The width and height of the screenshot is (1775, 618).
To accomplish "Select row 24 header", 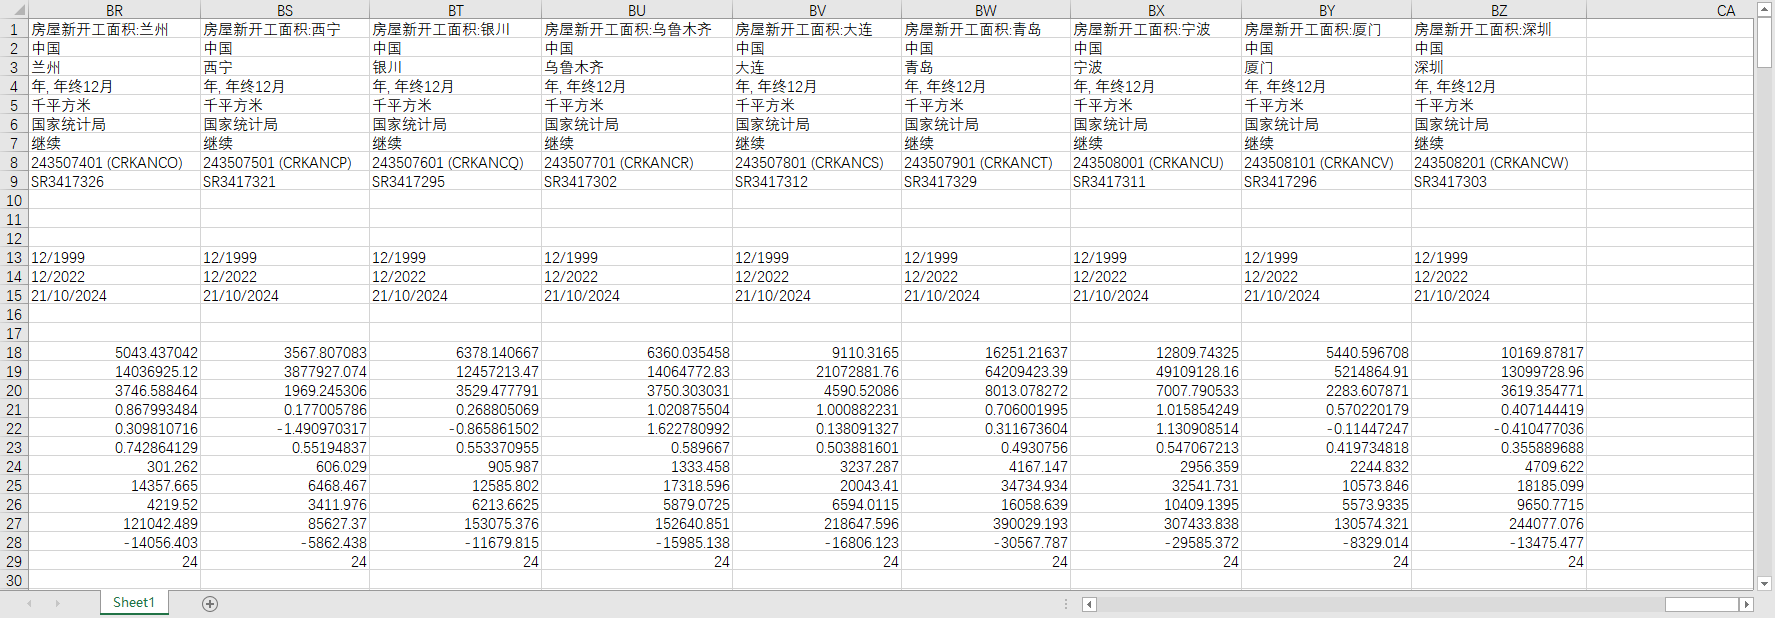I will coord(14,466).
